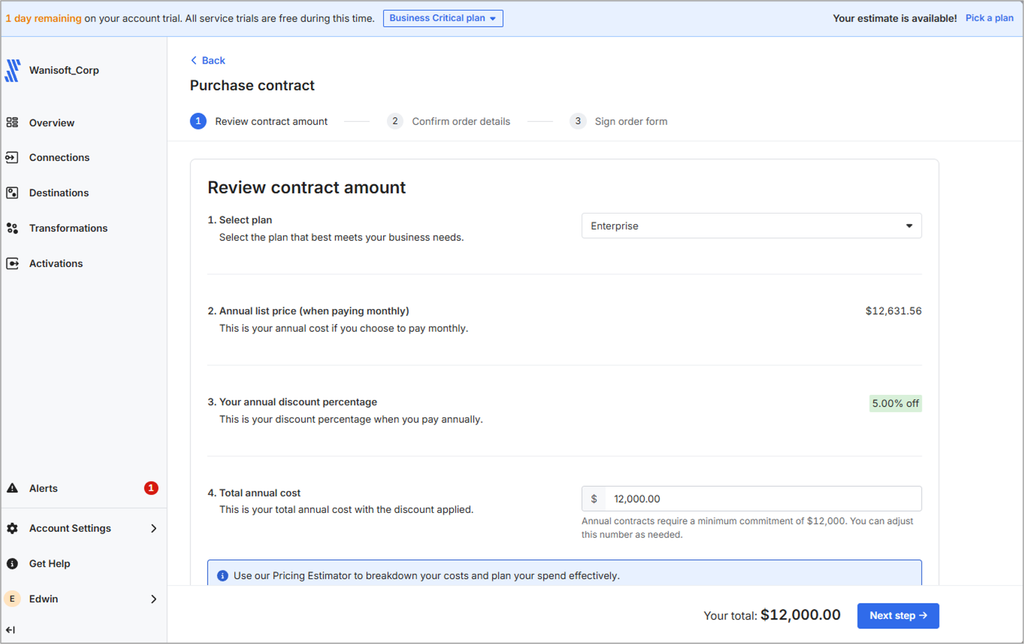This screenshot has height=644, width=1024.
Task: Click the $12,631.56 annual list price
Action: 893,311
